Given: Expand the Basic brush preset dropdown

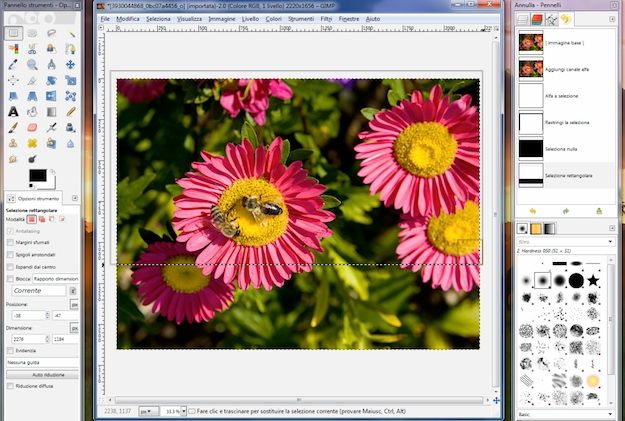Looking at the screenshot, I should click(x=565, y=412).
